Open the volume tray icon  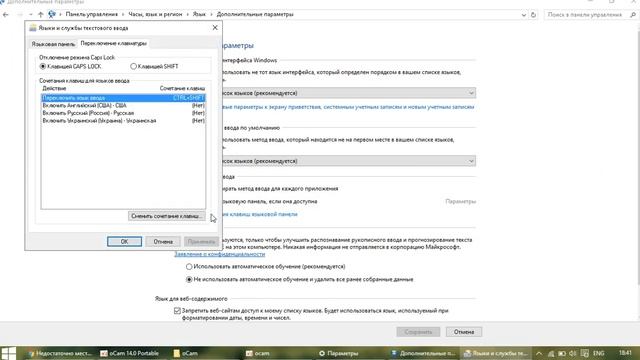(x=573, y=353)
